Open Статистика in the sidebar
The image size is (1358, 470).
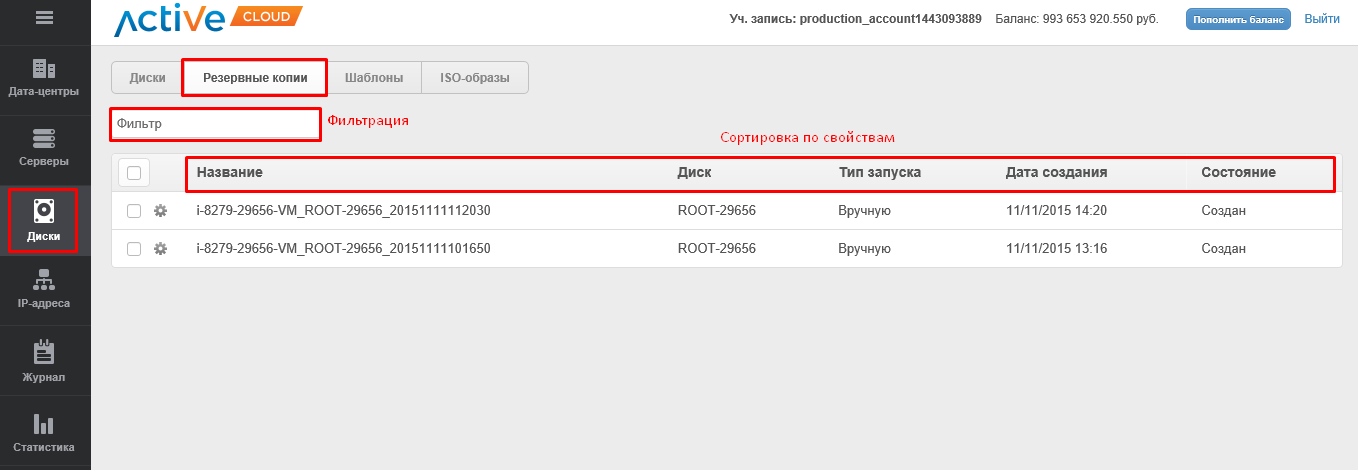point(44,433)
